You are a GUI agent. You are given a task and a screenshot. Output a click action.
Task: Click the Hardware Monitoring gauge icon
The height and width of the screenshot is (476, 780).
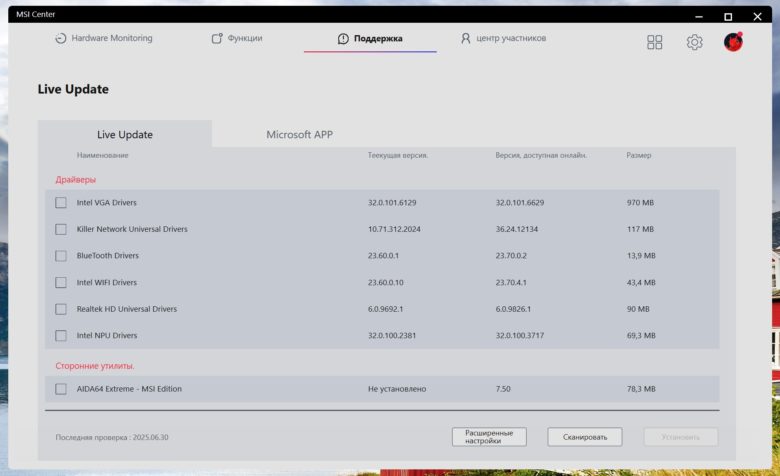(x=61, y=38)
